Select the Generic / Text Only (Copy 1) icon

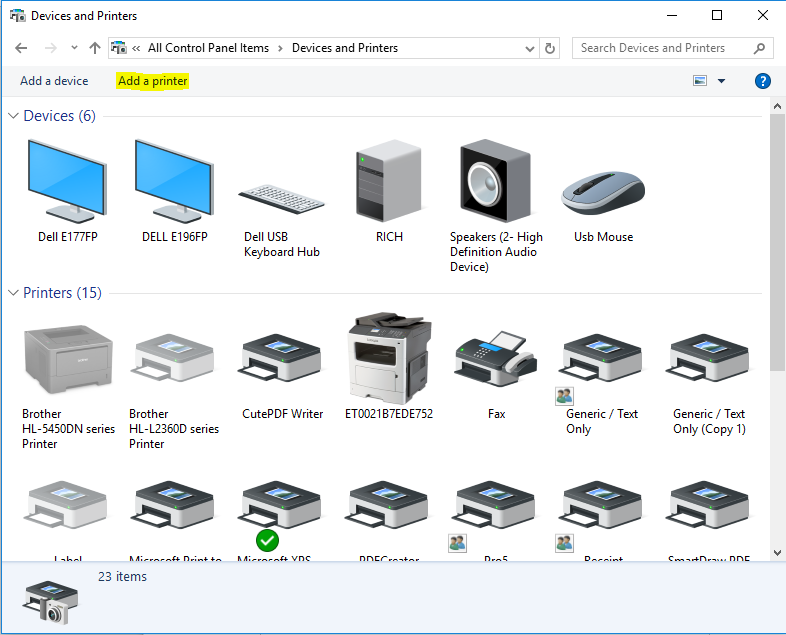tap(709, 358)
